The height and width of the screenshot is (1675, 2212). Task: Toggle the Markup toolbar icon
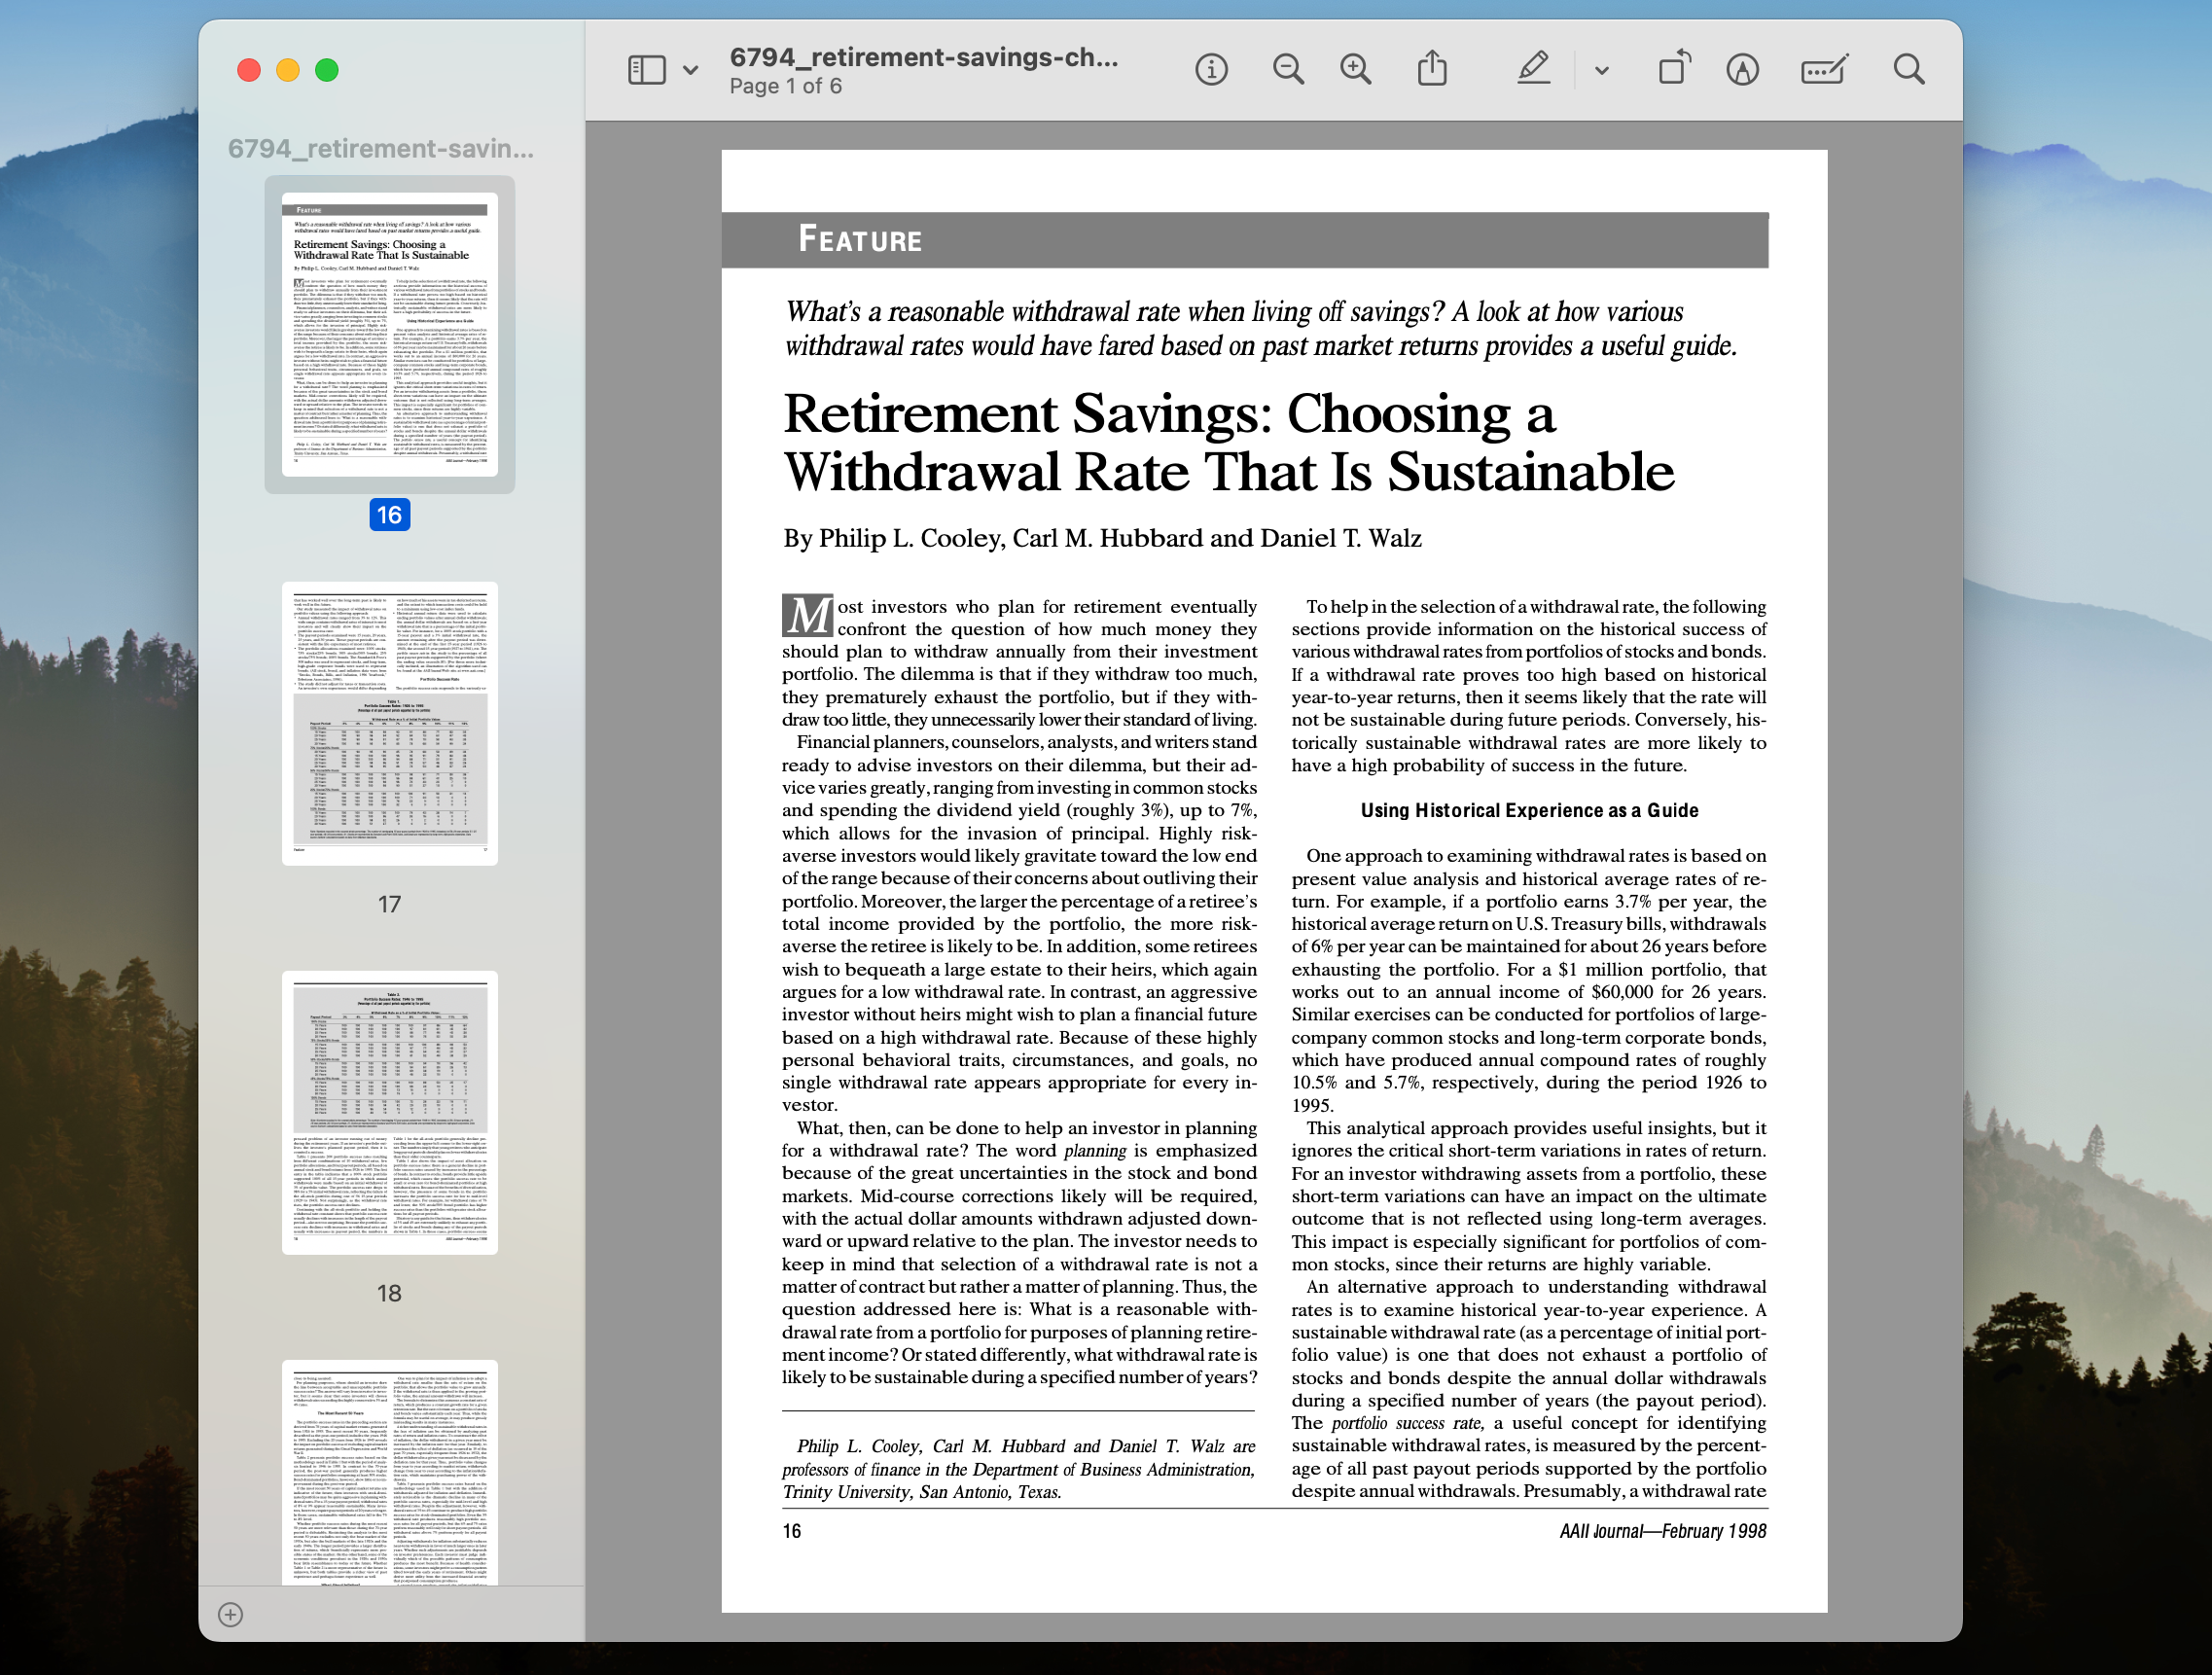[1742, 70]
